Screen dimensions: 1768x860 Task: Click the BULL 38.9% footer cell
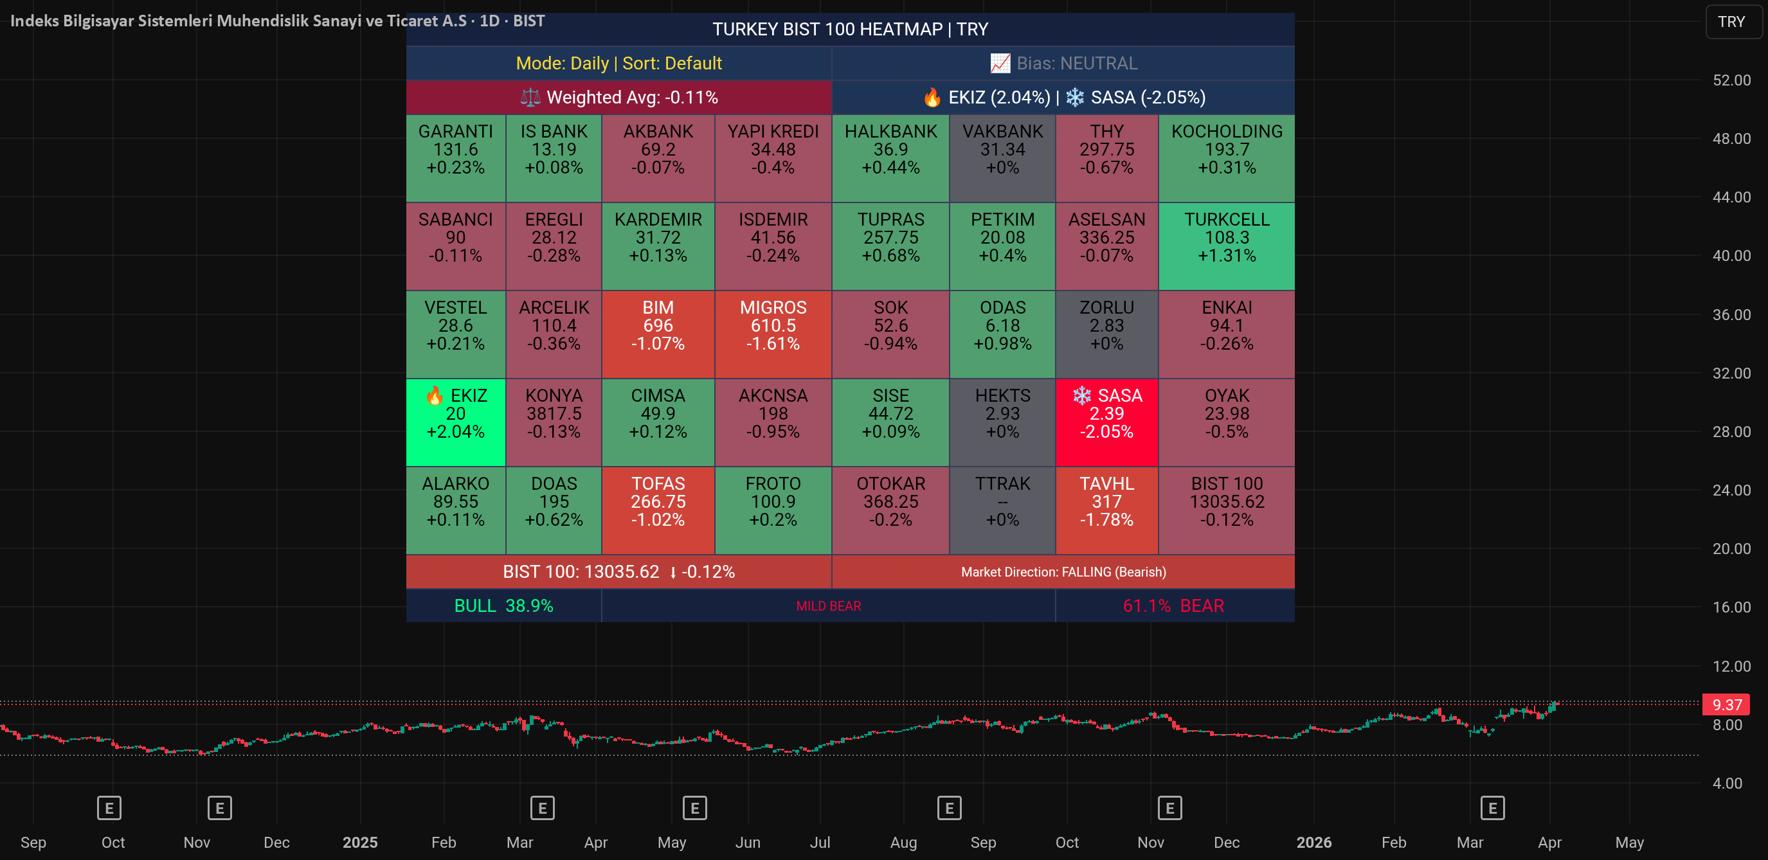point(504,606)
